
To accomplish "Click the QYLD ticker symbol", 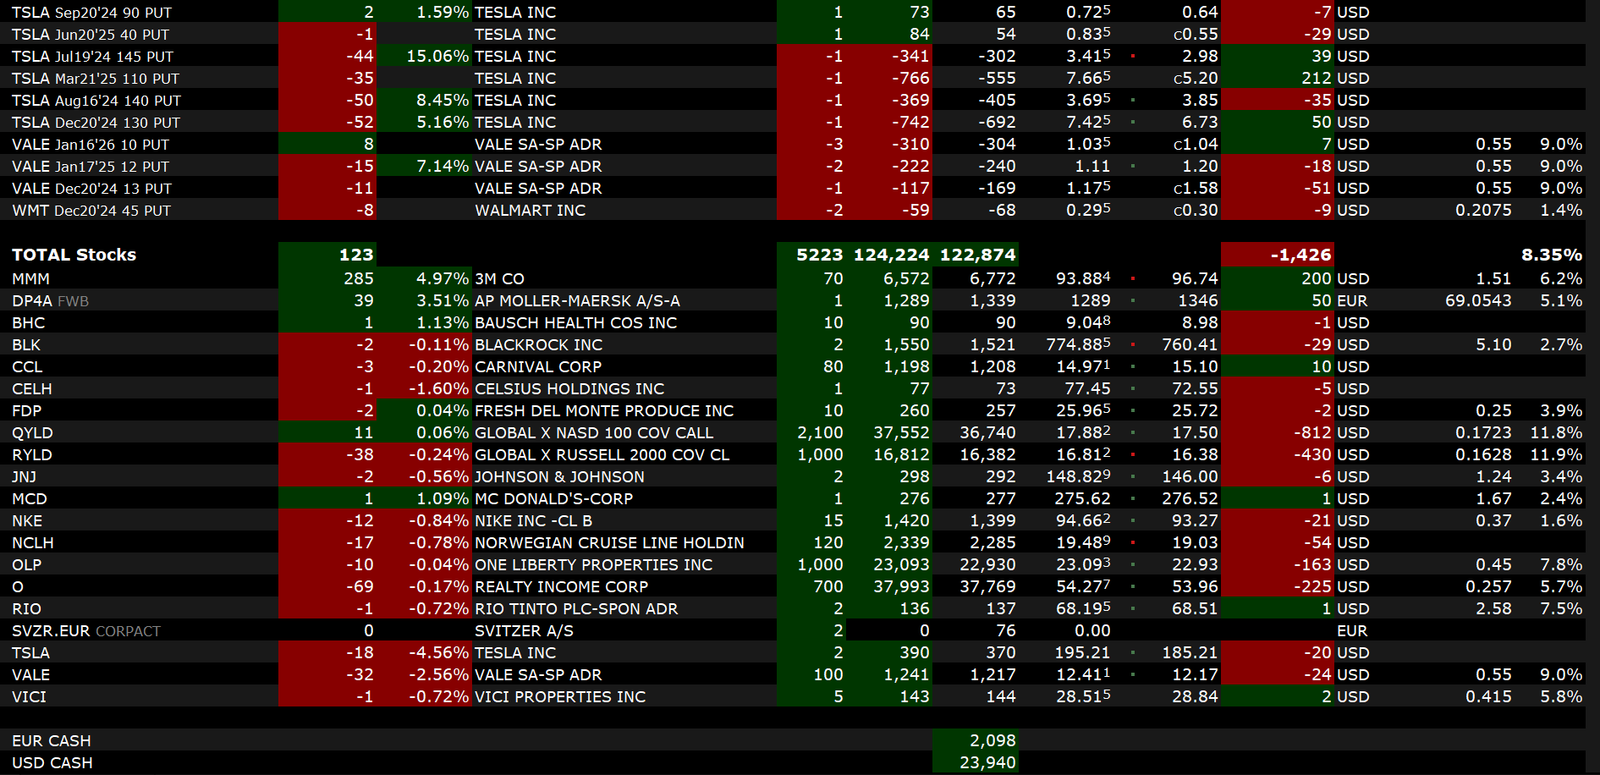I will click(33, 433).
